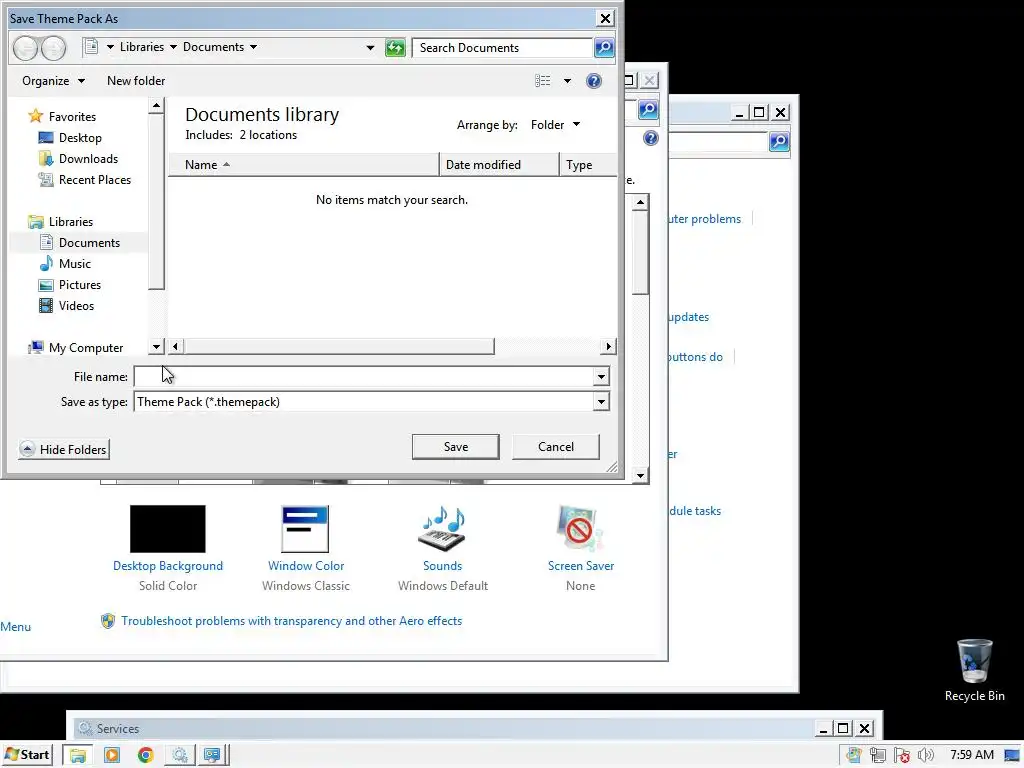Click the Personalization themes scroll up arrow
This screenshot has width=1024, height=768.
pos(640,202)
